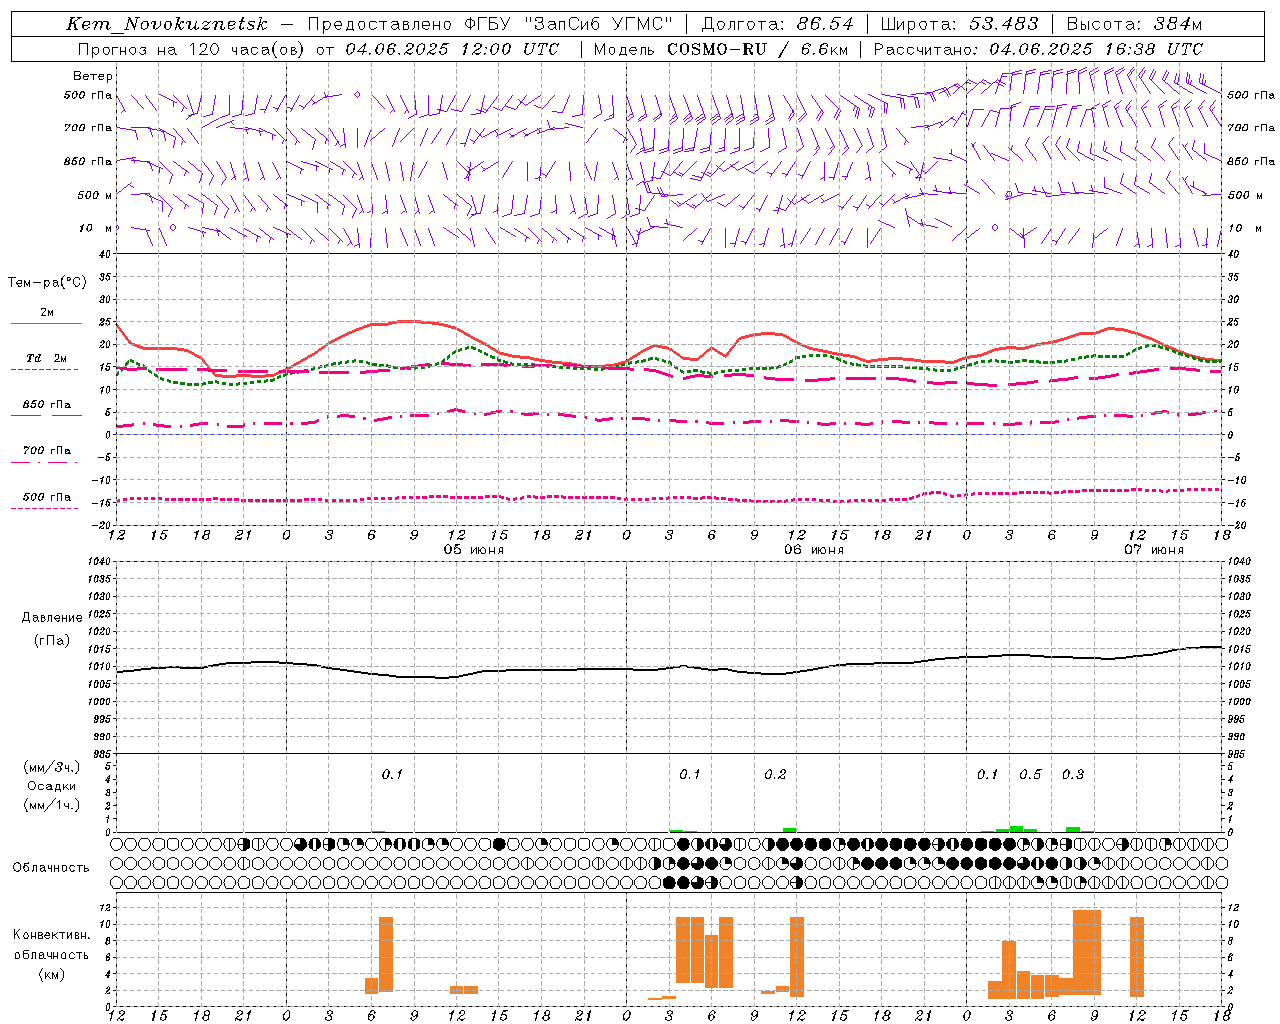Image resolution: width=1280 pixels, height=1024 pixels.
Task: Click the forecast start time 04.06.2025 12:00 UTC
Action: click(x=452, y=49)
